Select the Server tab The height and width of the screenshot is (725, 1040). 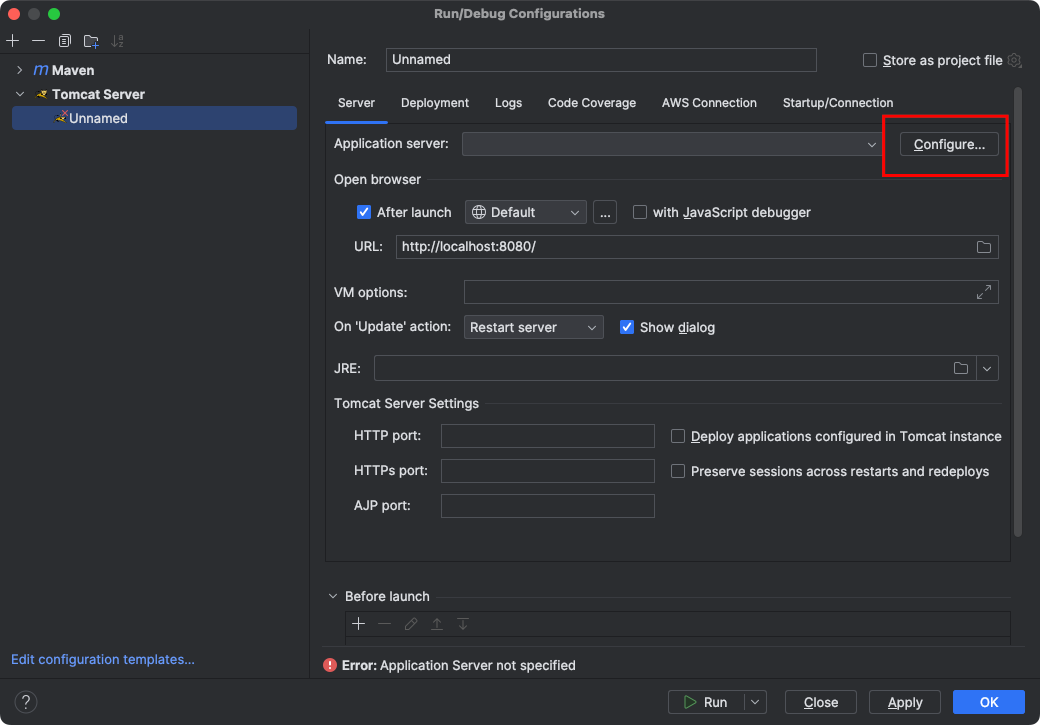tap(356, 103)
